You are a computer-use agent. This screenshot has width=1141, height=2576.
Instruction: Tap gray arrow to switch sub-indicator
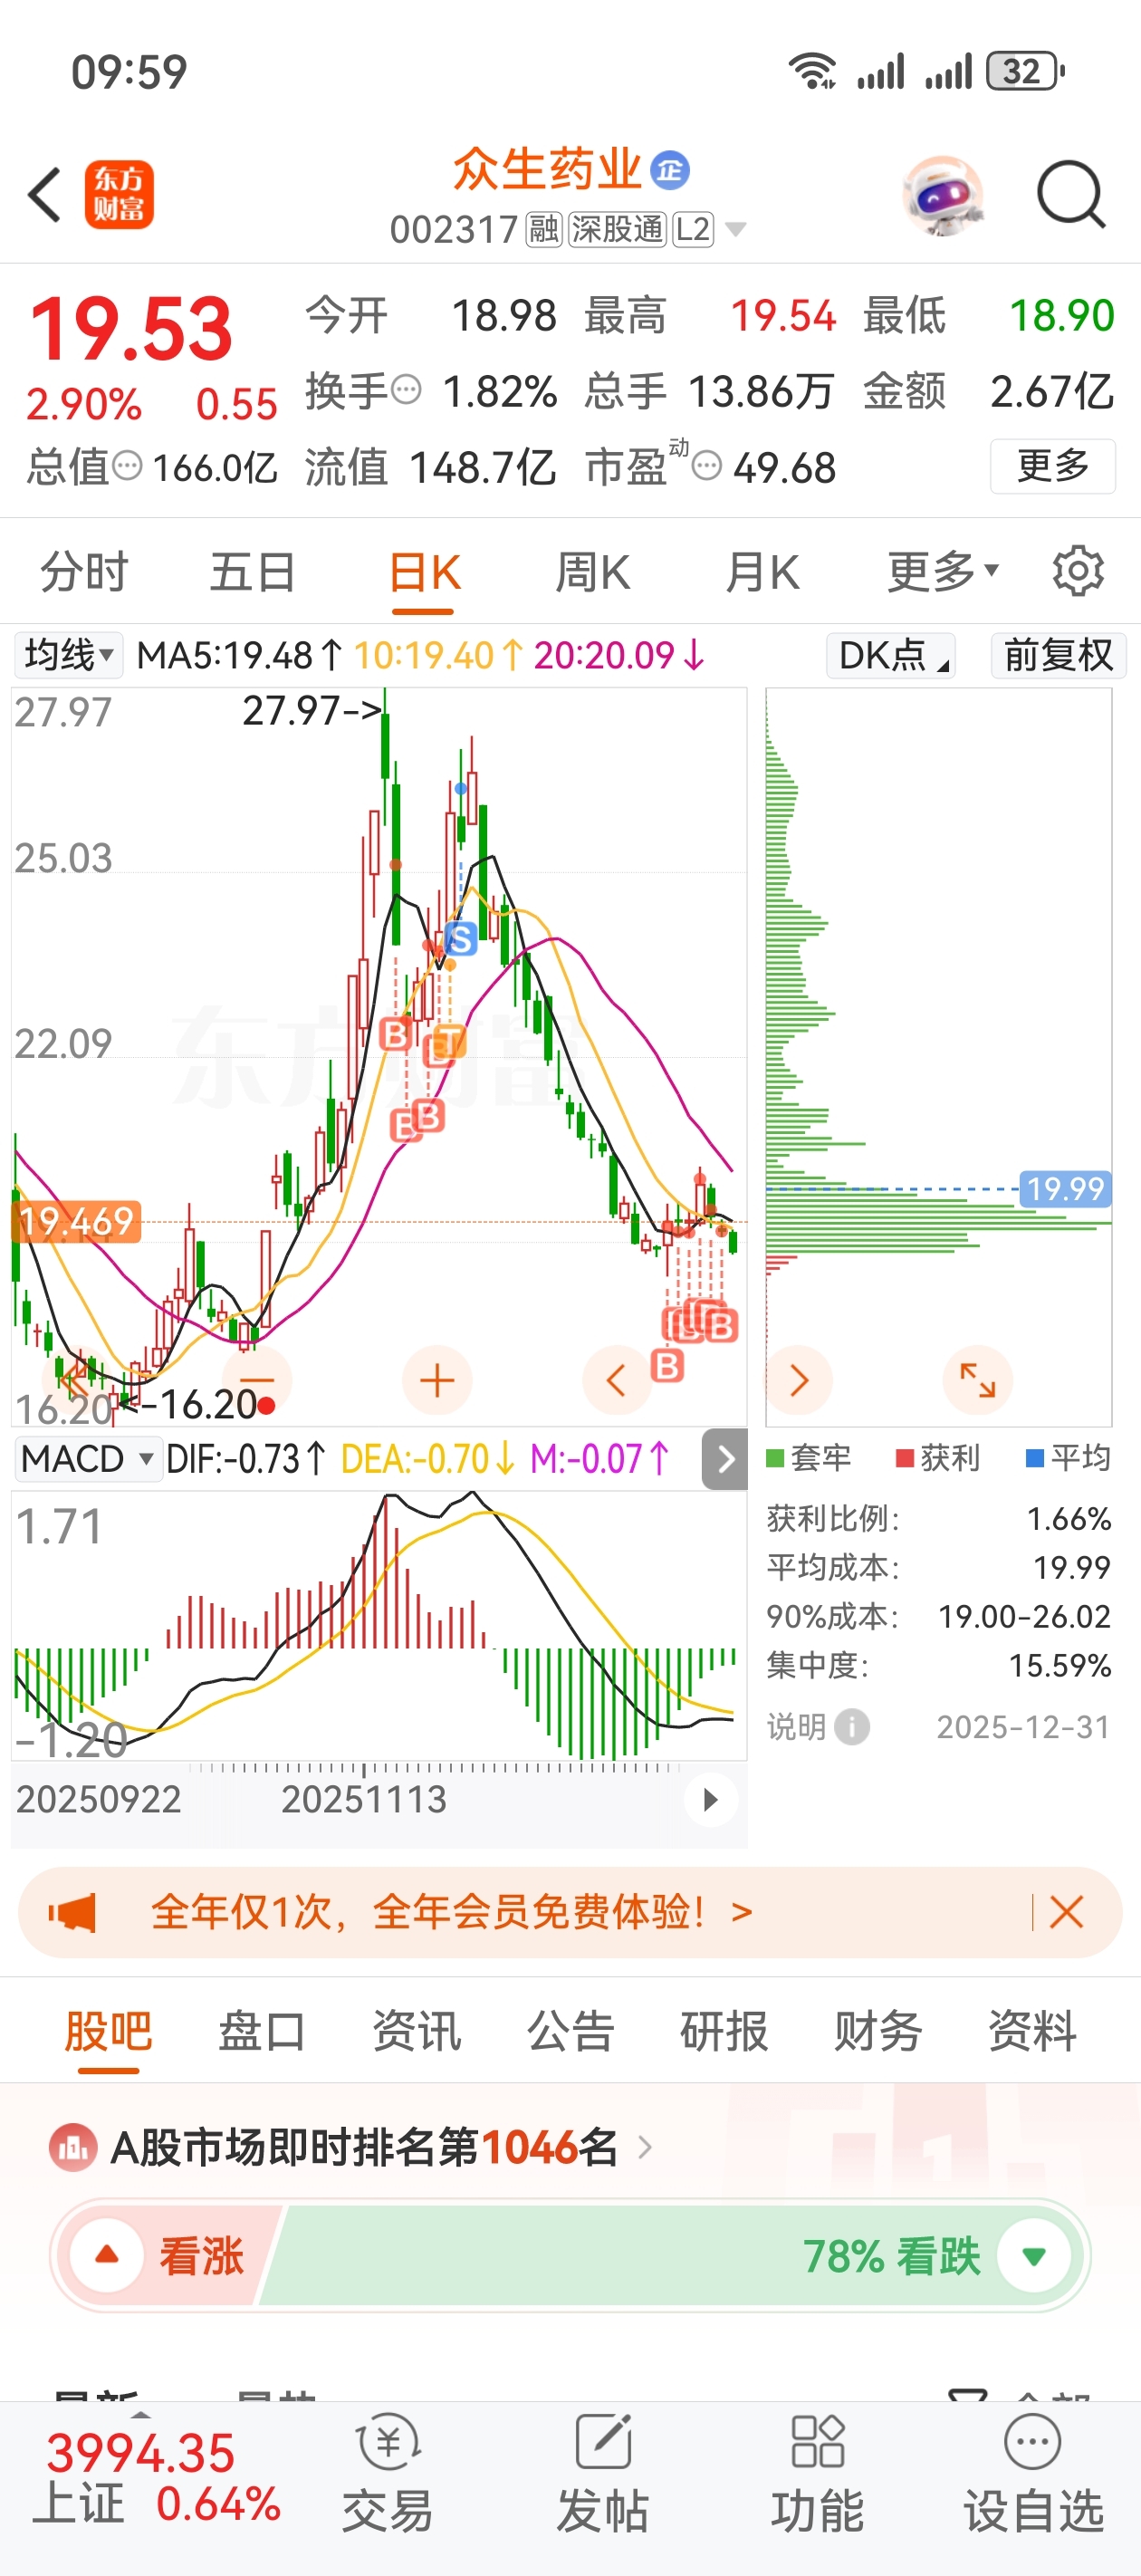(725, 1459)
